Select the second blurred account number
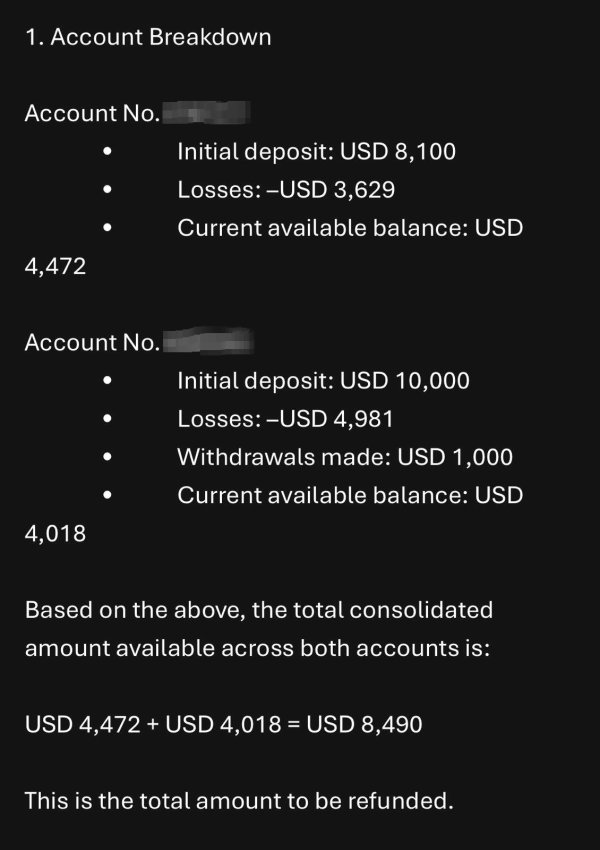 pos(206,342)
